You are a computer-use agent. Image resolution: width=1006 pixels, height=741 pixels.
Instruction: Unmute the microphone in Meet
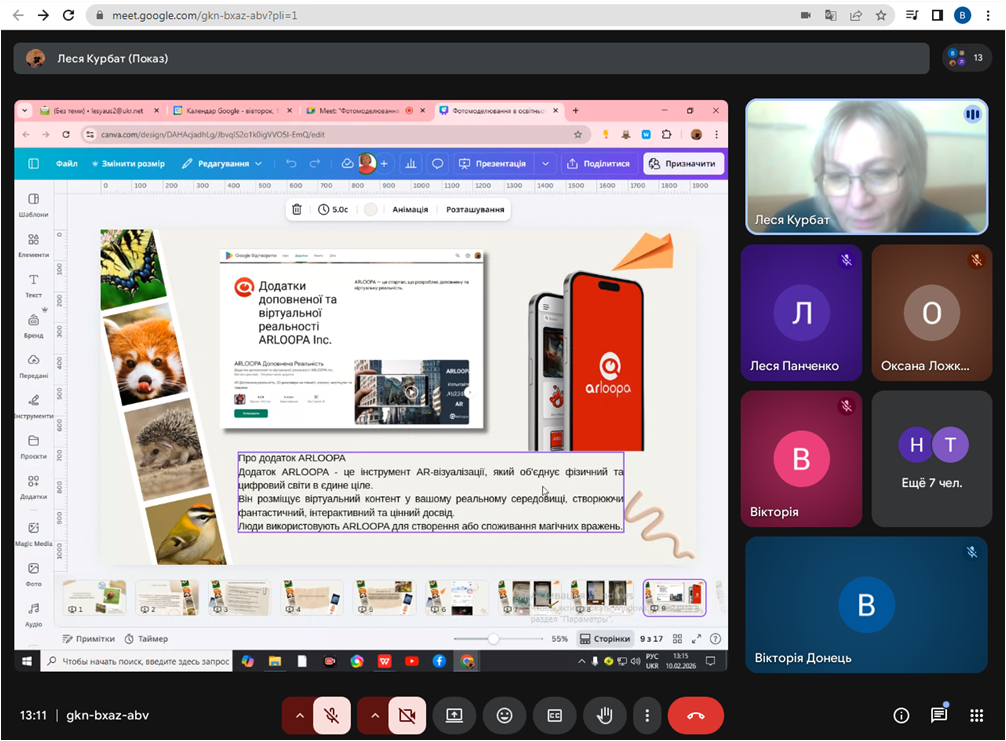(x=332, y=716)
